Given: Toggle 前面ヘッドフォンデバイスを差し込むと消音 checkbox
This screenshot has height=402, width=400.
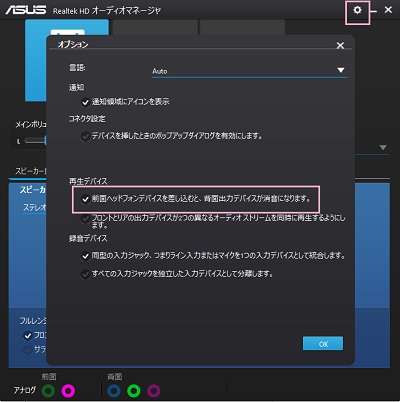Looking at the screenshot, I should (85, 199).
